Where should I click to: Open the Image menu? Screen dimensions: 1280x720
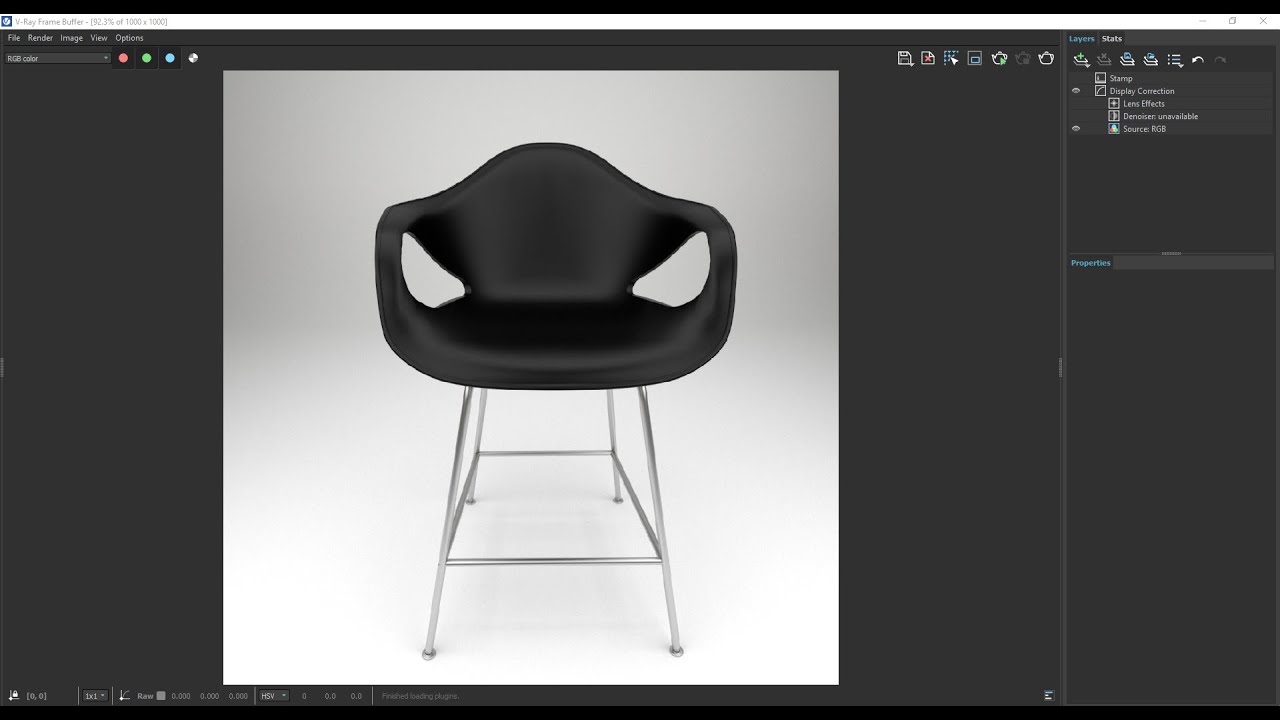(x=71, y=38)
